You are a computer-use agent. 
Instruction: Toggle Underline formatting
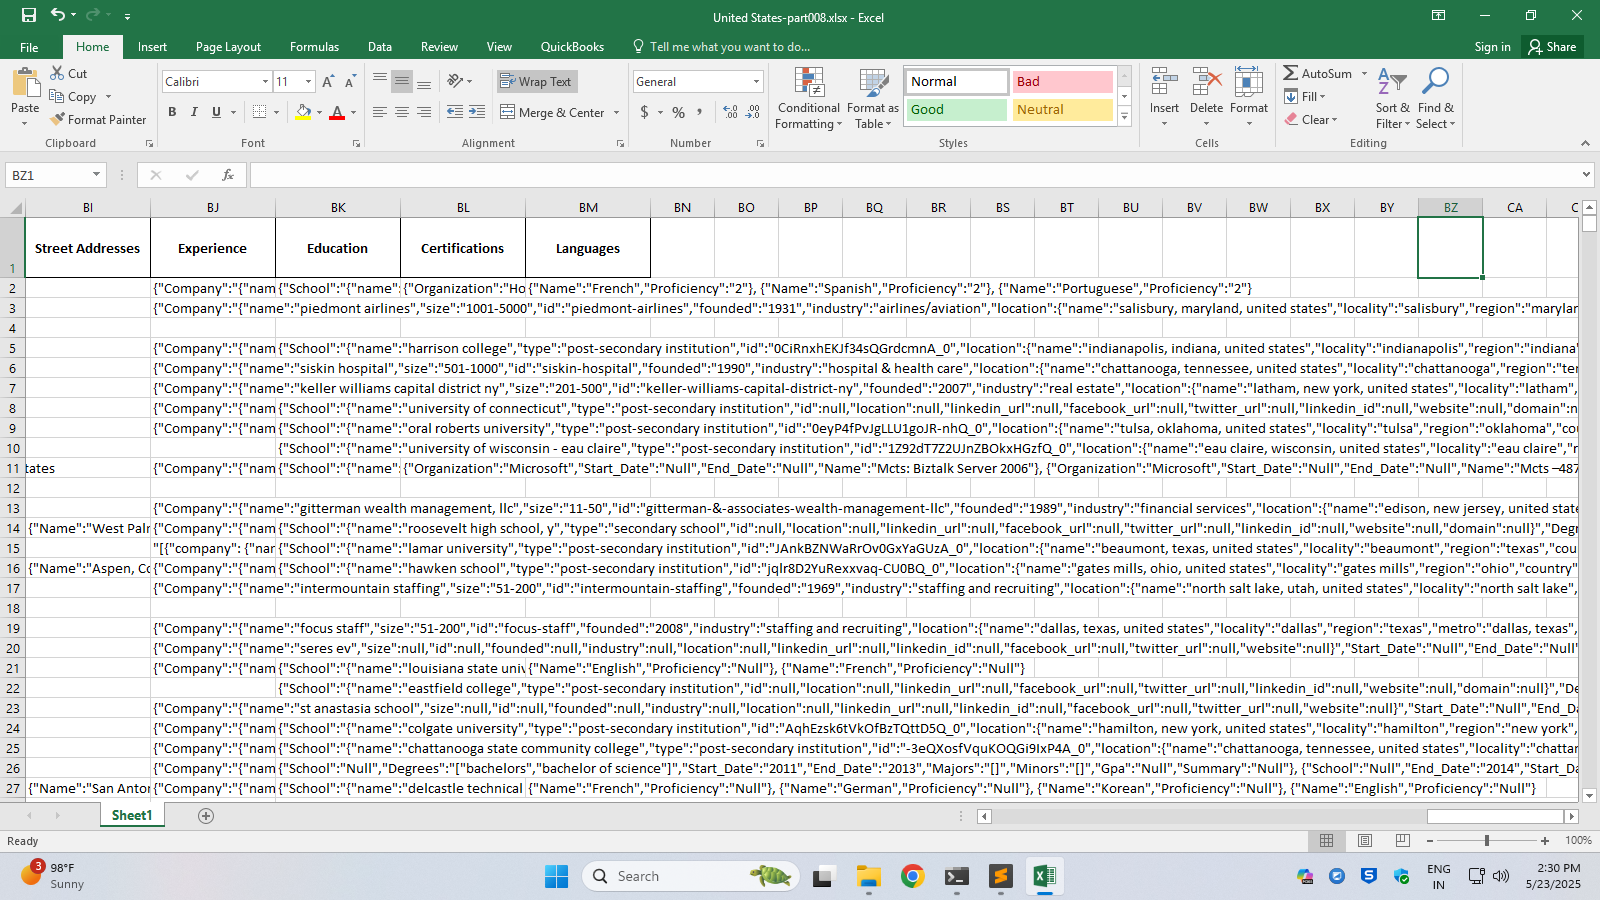coord(216,112)
